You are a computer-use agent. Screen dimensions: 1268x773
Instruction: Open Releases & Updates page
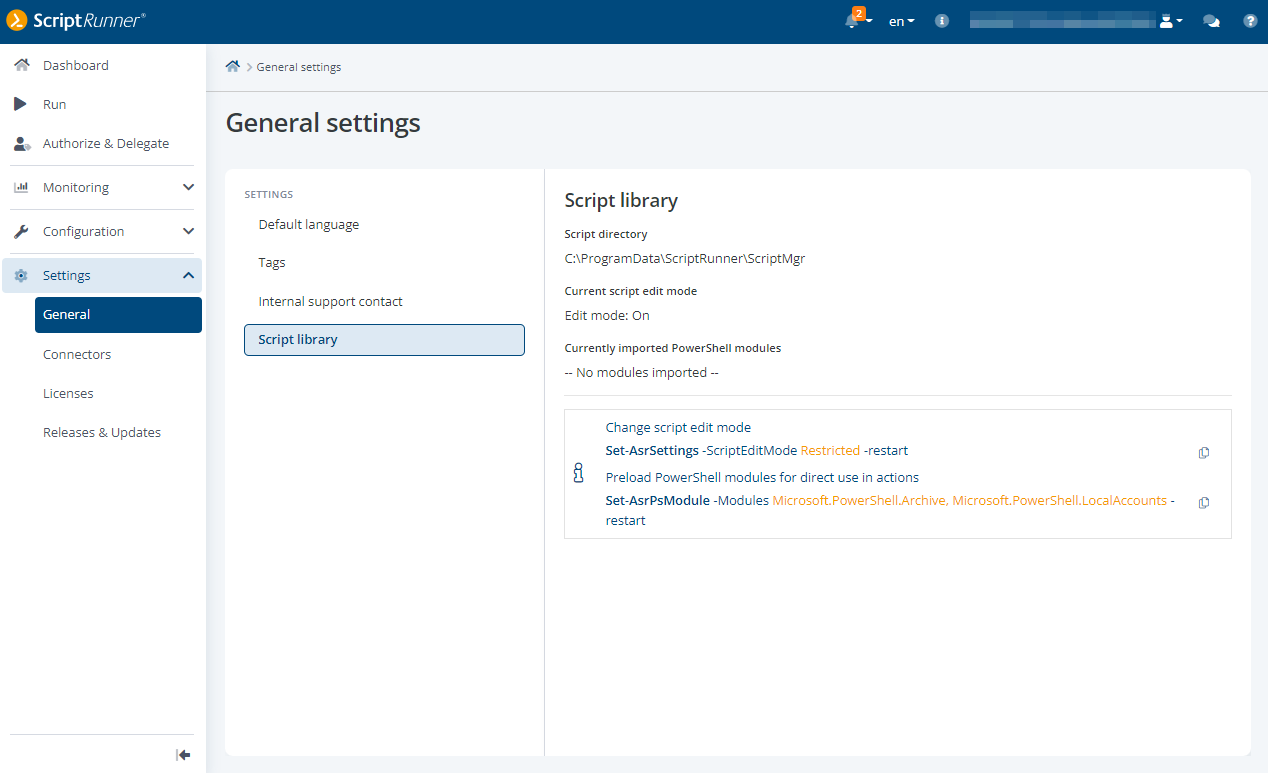coord(102,432)
